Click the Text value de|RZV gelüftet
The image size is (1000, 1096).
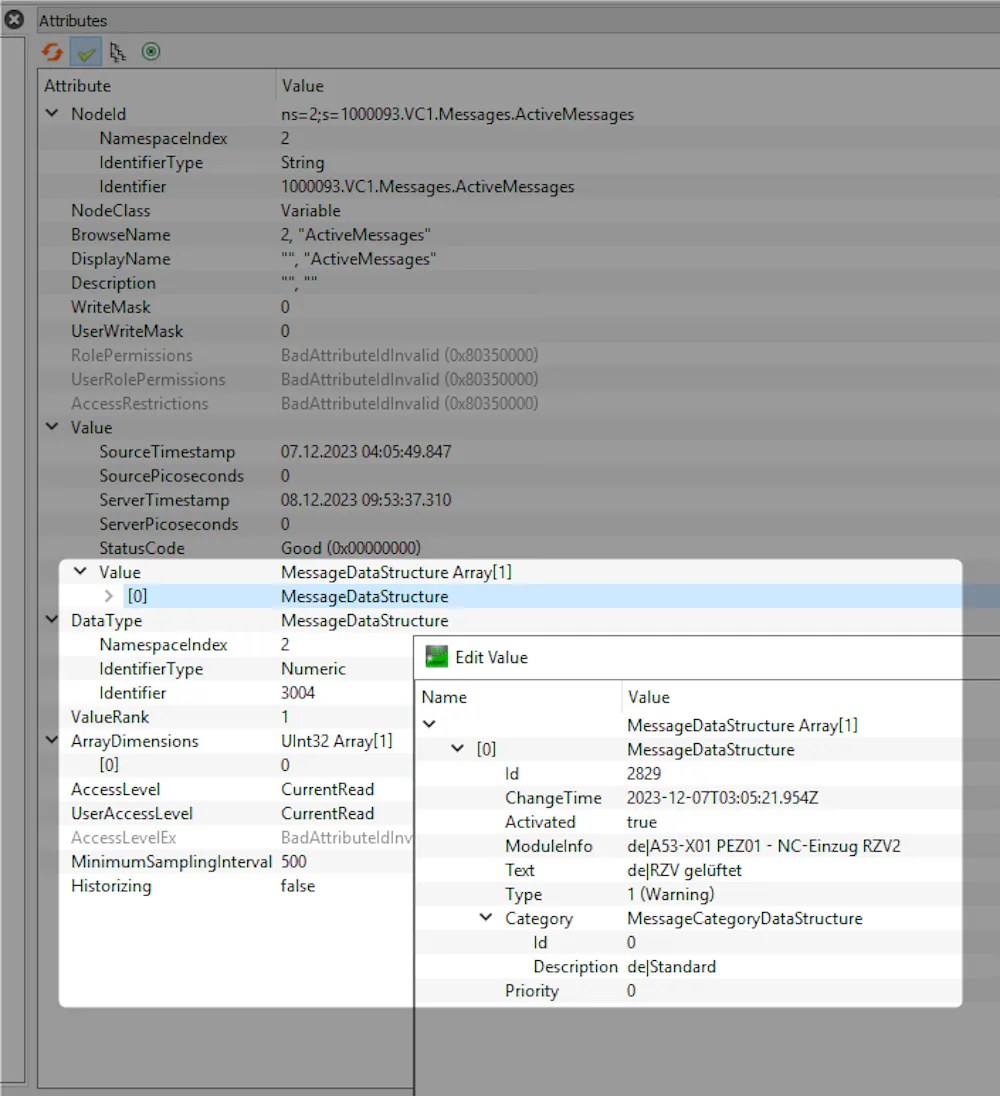click(684, 870)
